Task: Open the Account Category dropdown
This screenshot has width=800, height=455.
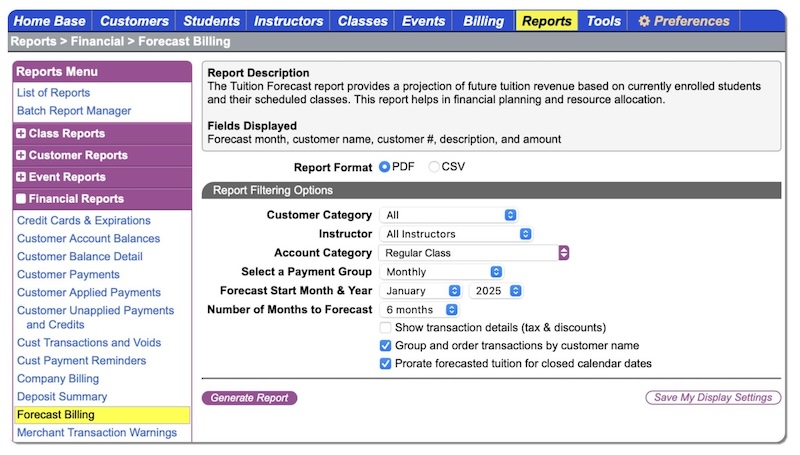Action: 473,253
